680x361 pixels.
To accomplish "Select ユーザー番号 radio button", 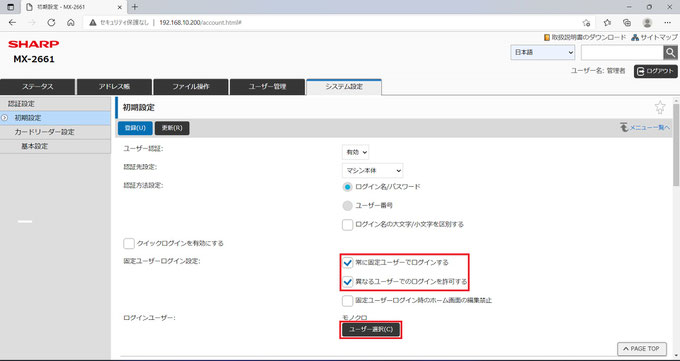I will pyautogui.click(x=347, y=206).
